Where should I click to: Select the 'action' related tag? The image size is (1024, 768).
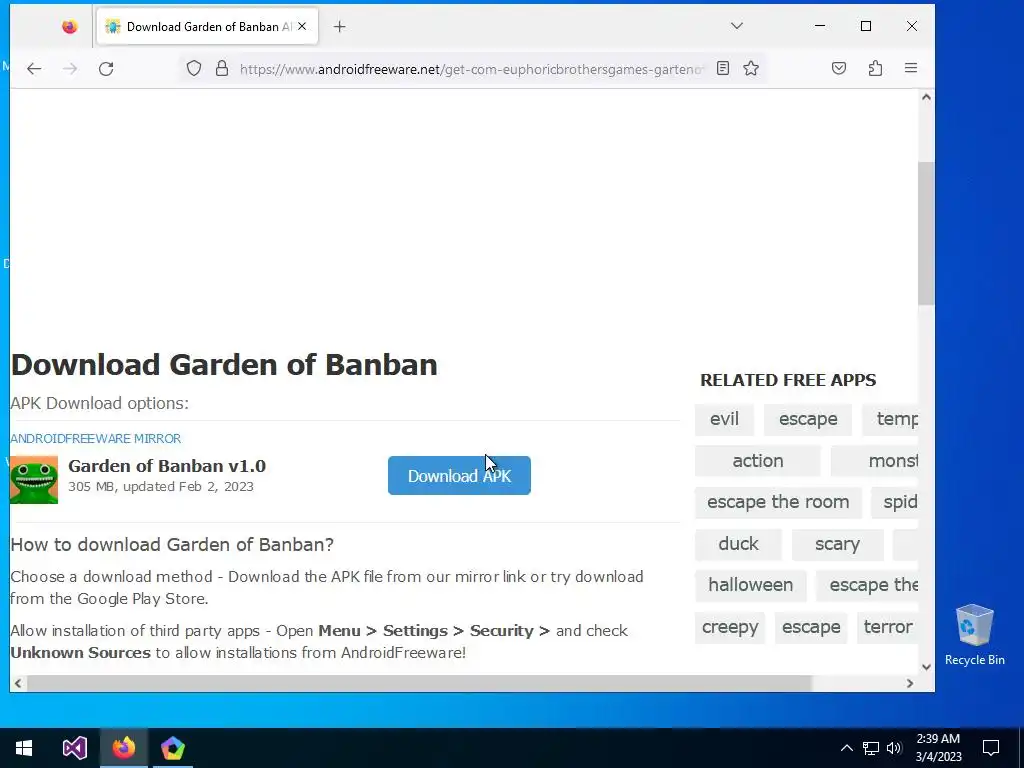(758, 460)
